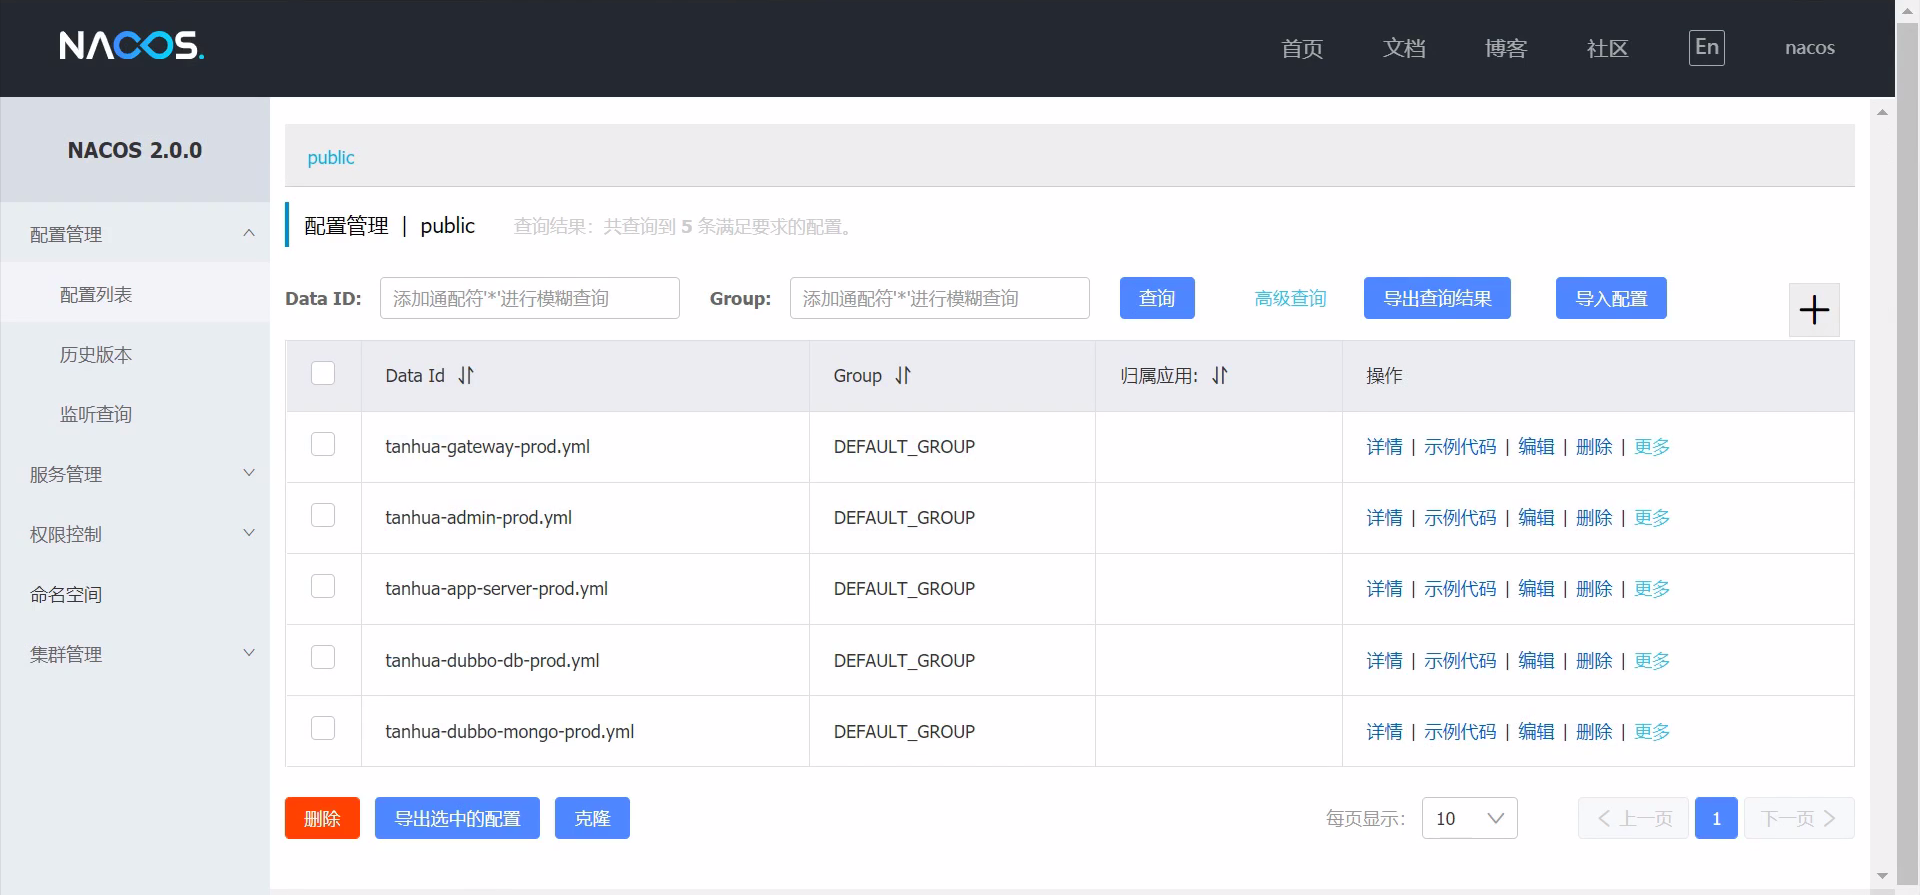Open the 每页显示 page size dropdown
Image resolution: width=1920 pixels, height=895 pixels.
pos(1469,818)
